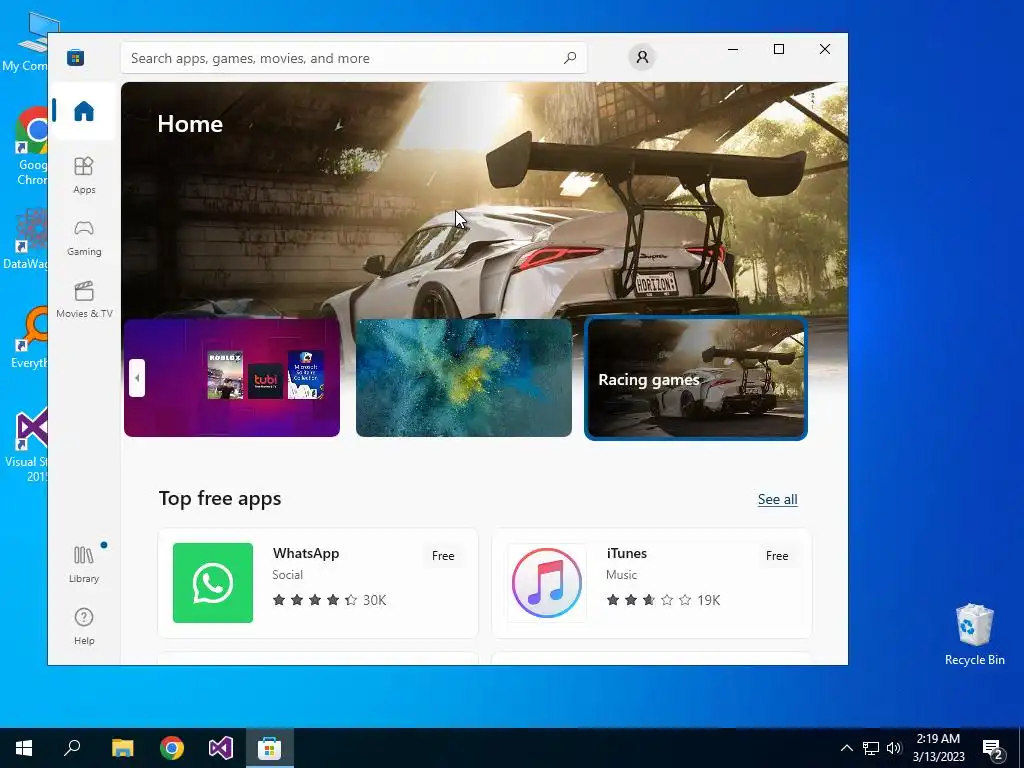
Task: Click the Free badge on iTunes
Action: coord(776,556)
